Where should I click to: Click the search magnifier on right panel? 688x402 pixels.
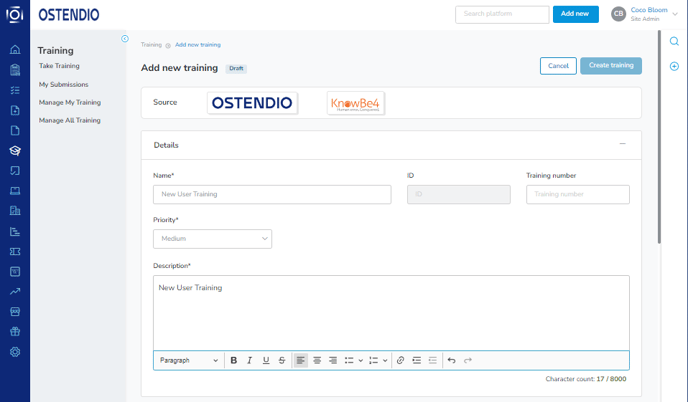[674, 41]
